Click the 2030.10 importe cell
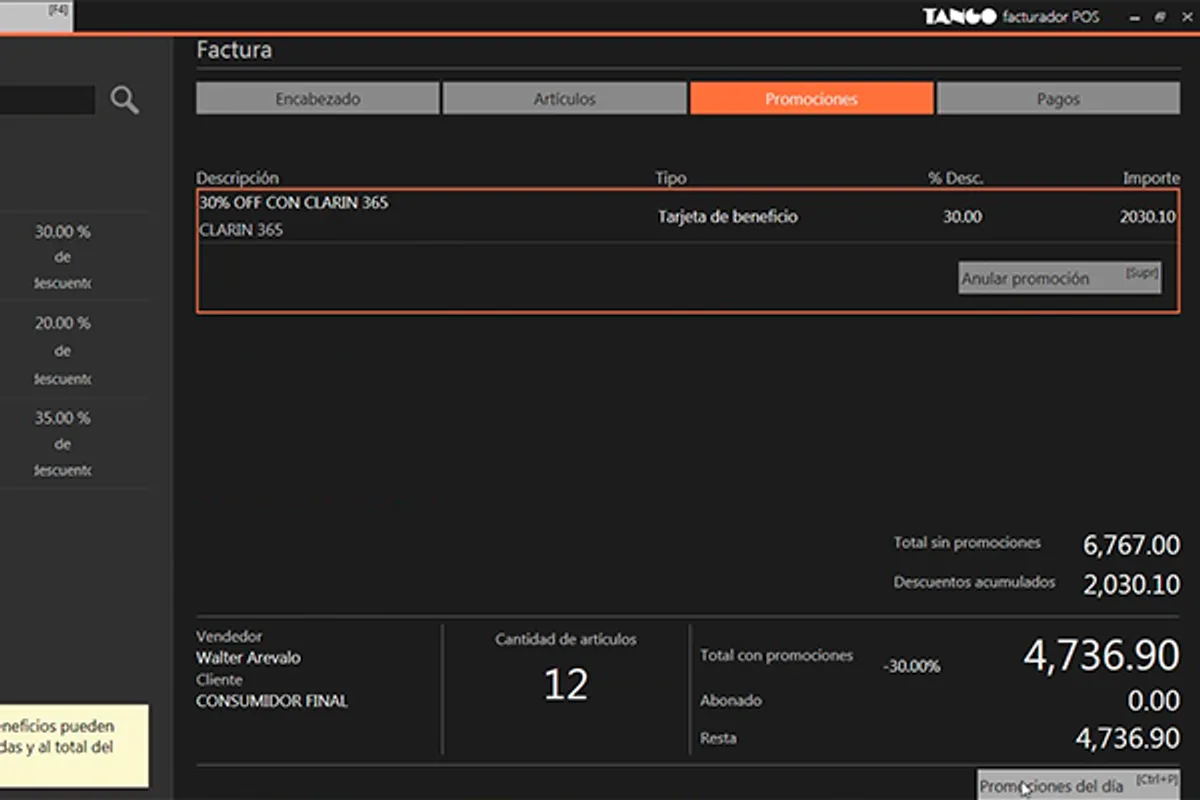This screenshot has width=1200, height=800. (1148, 216)
